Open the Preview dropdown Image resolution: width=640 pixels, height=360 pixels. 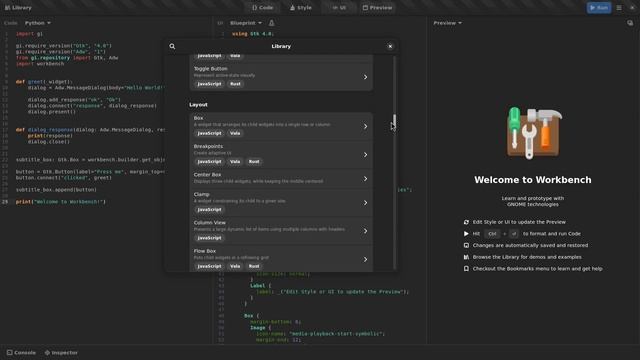click(447, 23)
